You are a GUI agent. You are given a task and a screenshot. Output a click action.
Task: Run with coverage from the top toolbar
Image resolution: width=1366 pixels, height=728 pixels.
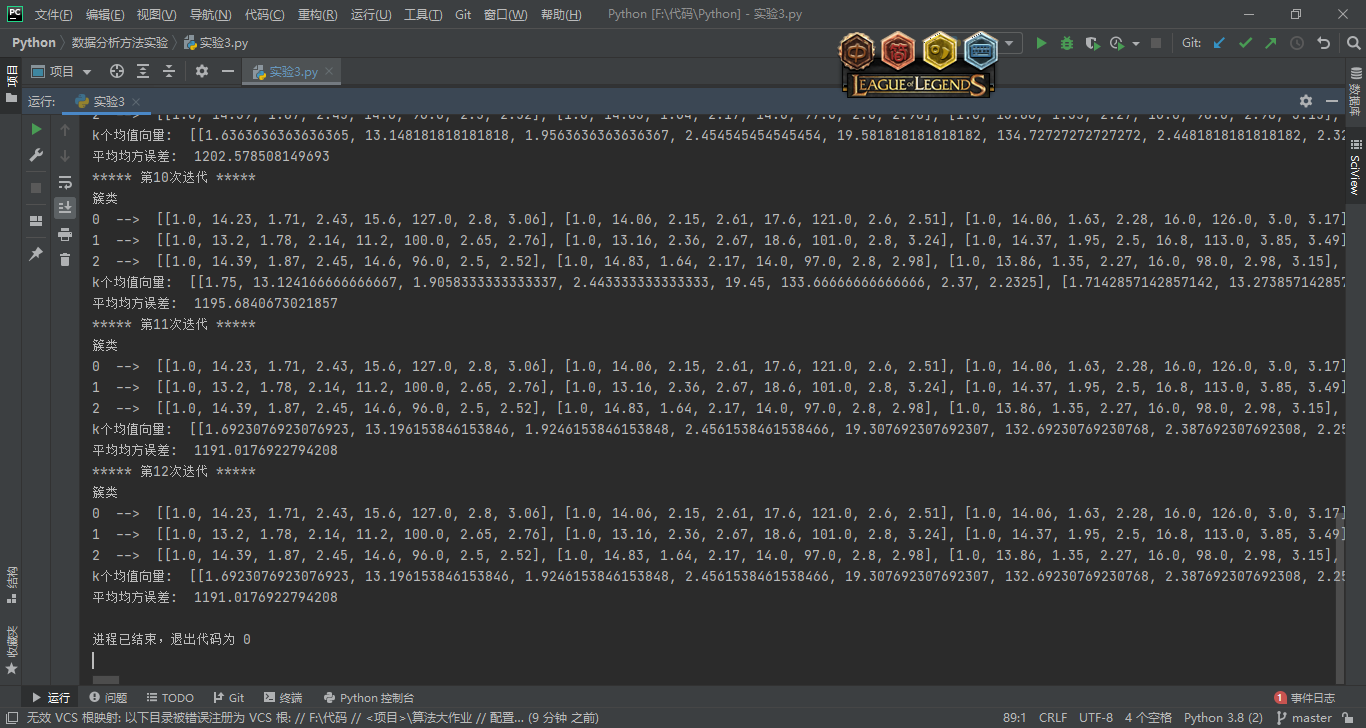point(1092,43)
